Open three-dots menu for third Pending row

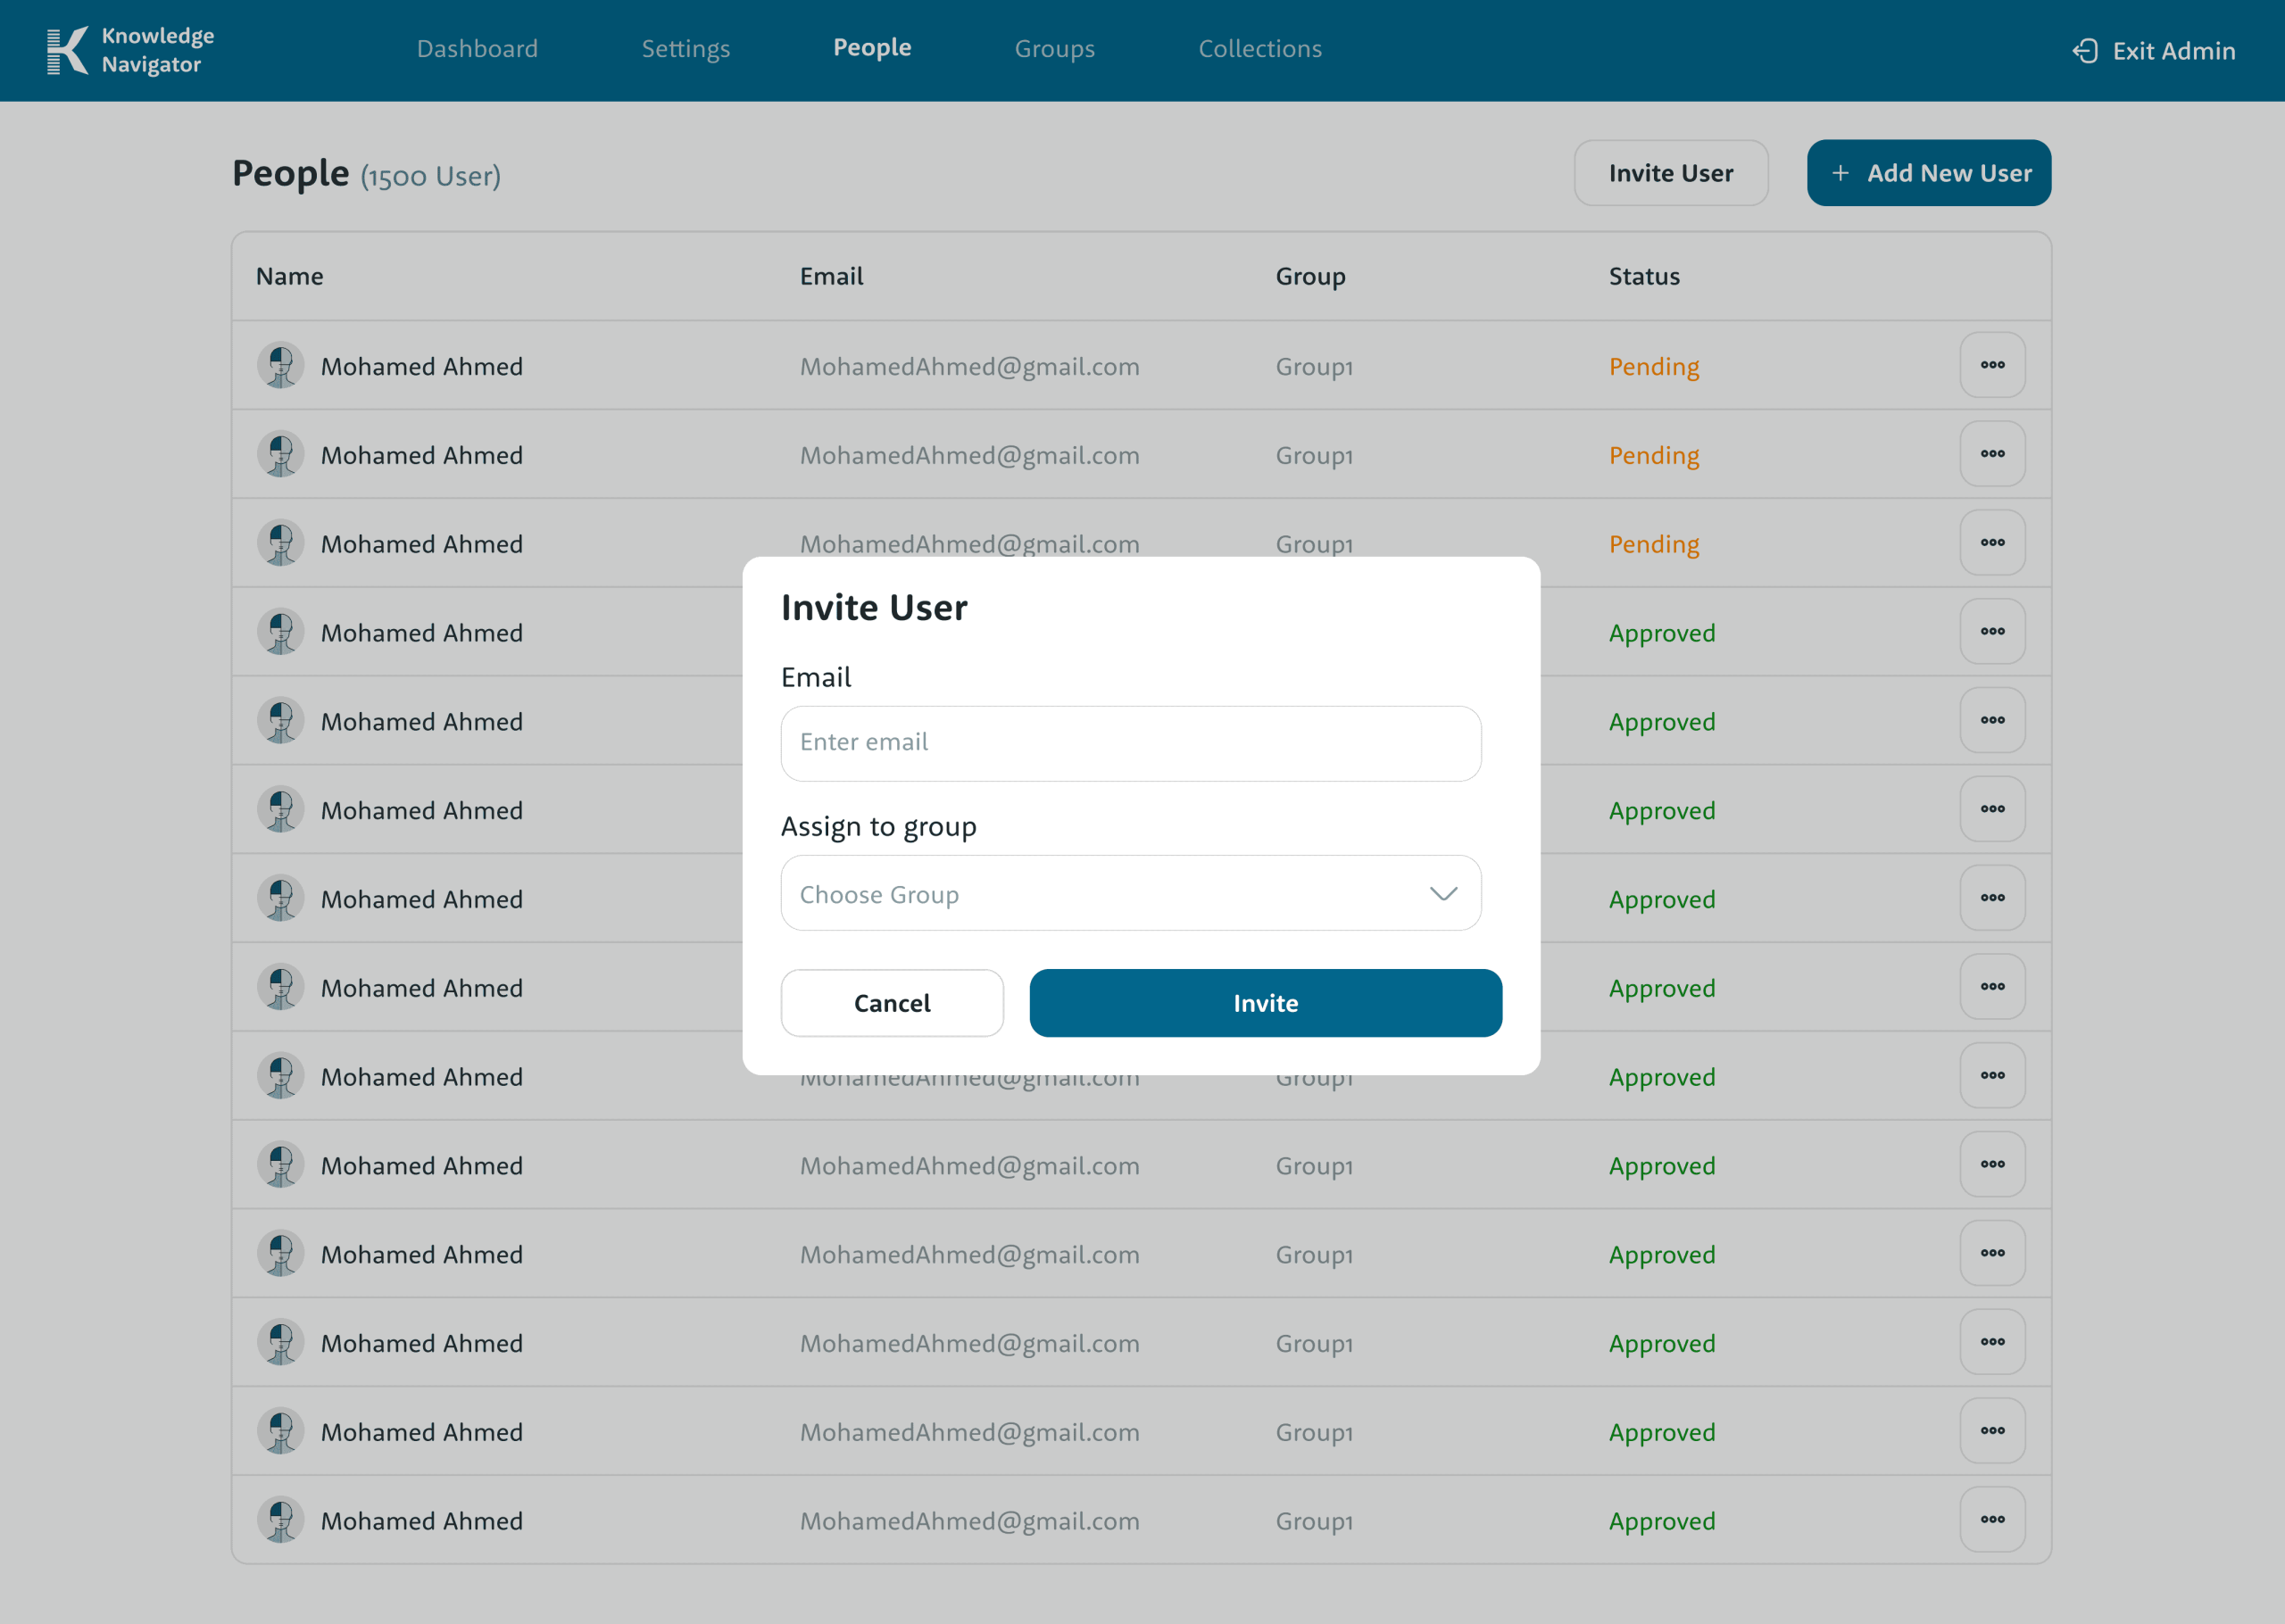coord(1992,543)
